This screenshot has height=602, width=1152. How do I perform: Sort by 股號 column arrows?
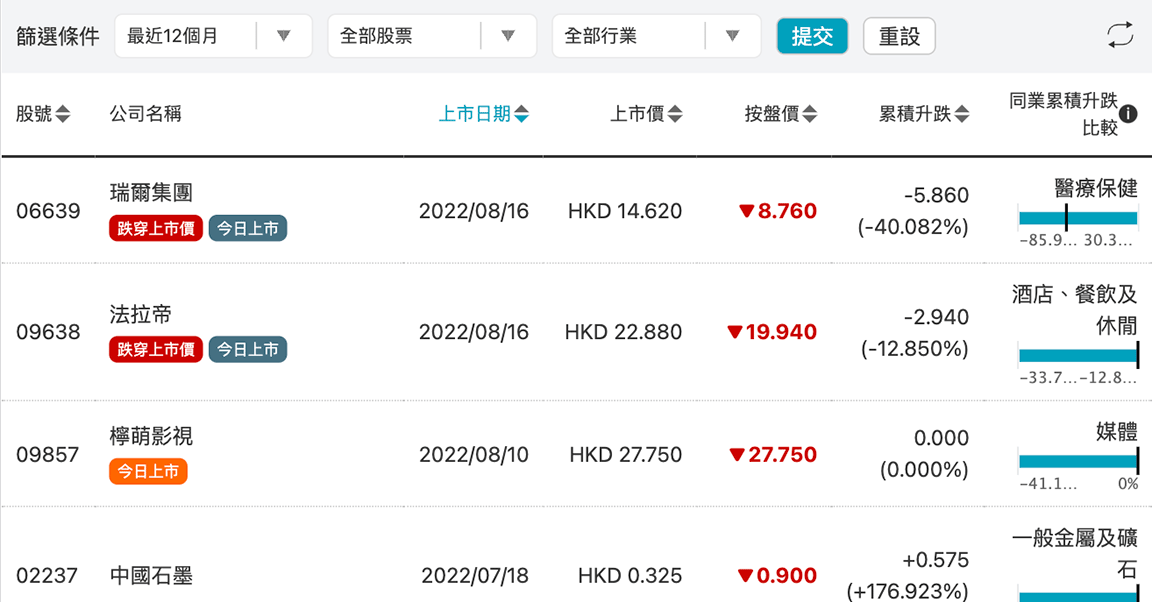click(62, 114)
